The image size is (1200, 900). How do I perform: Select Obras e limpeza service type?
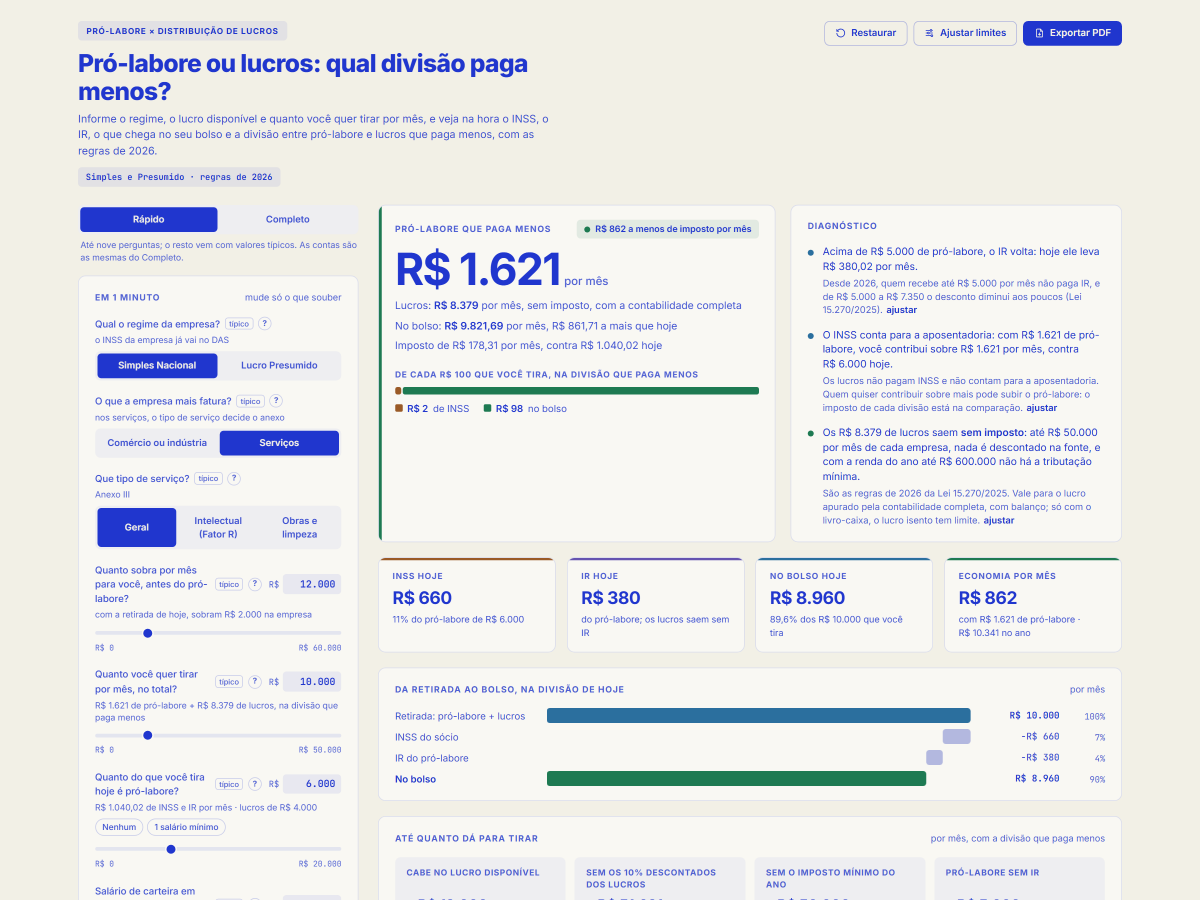point(299,527)
